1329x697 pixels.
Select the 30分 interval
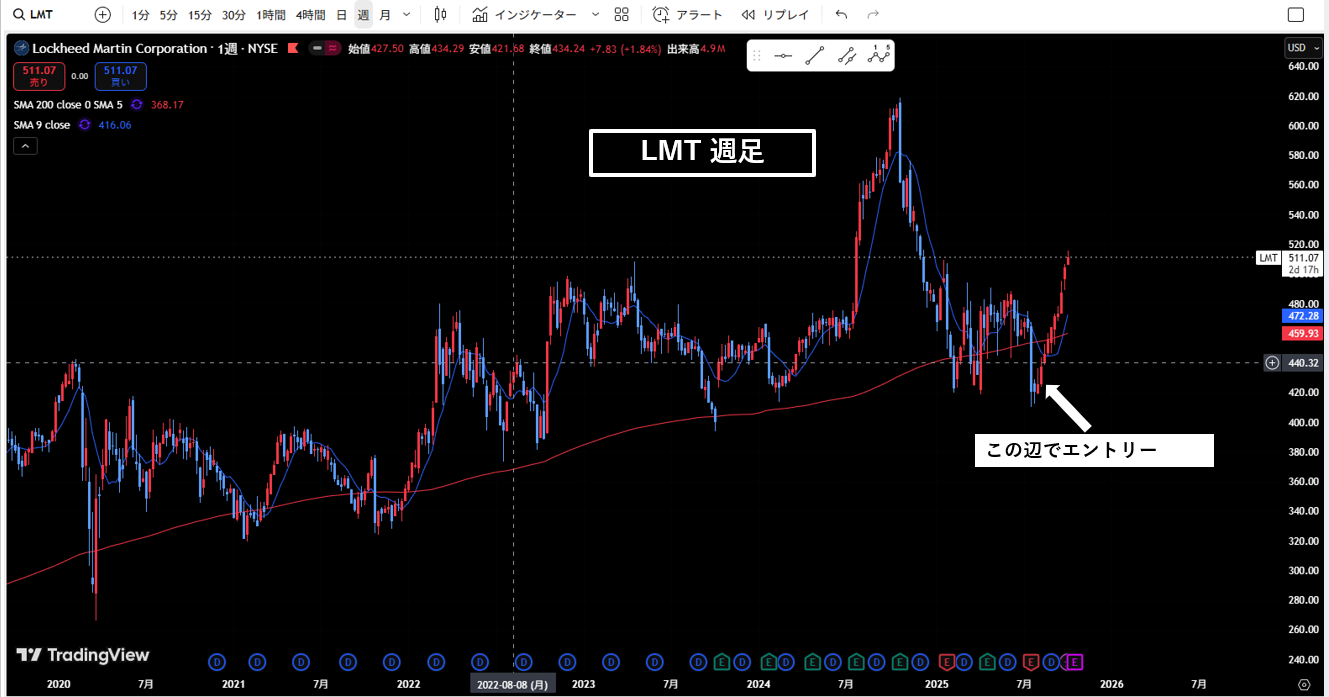pos(233,15)
